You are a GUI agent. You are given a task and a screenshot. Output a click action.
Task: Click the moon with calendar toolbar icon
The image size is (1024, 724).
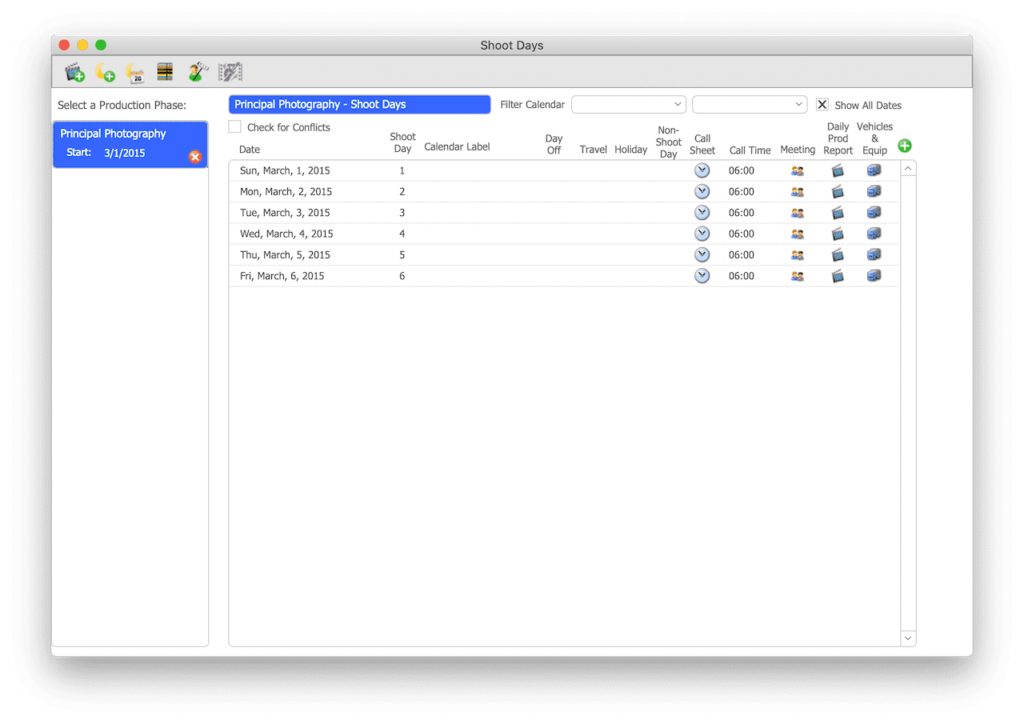135,72
